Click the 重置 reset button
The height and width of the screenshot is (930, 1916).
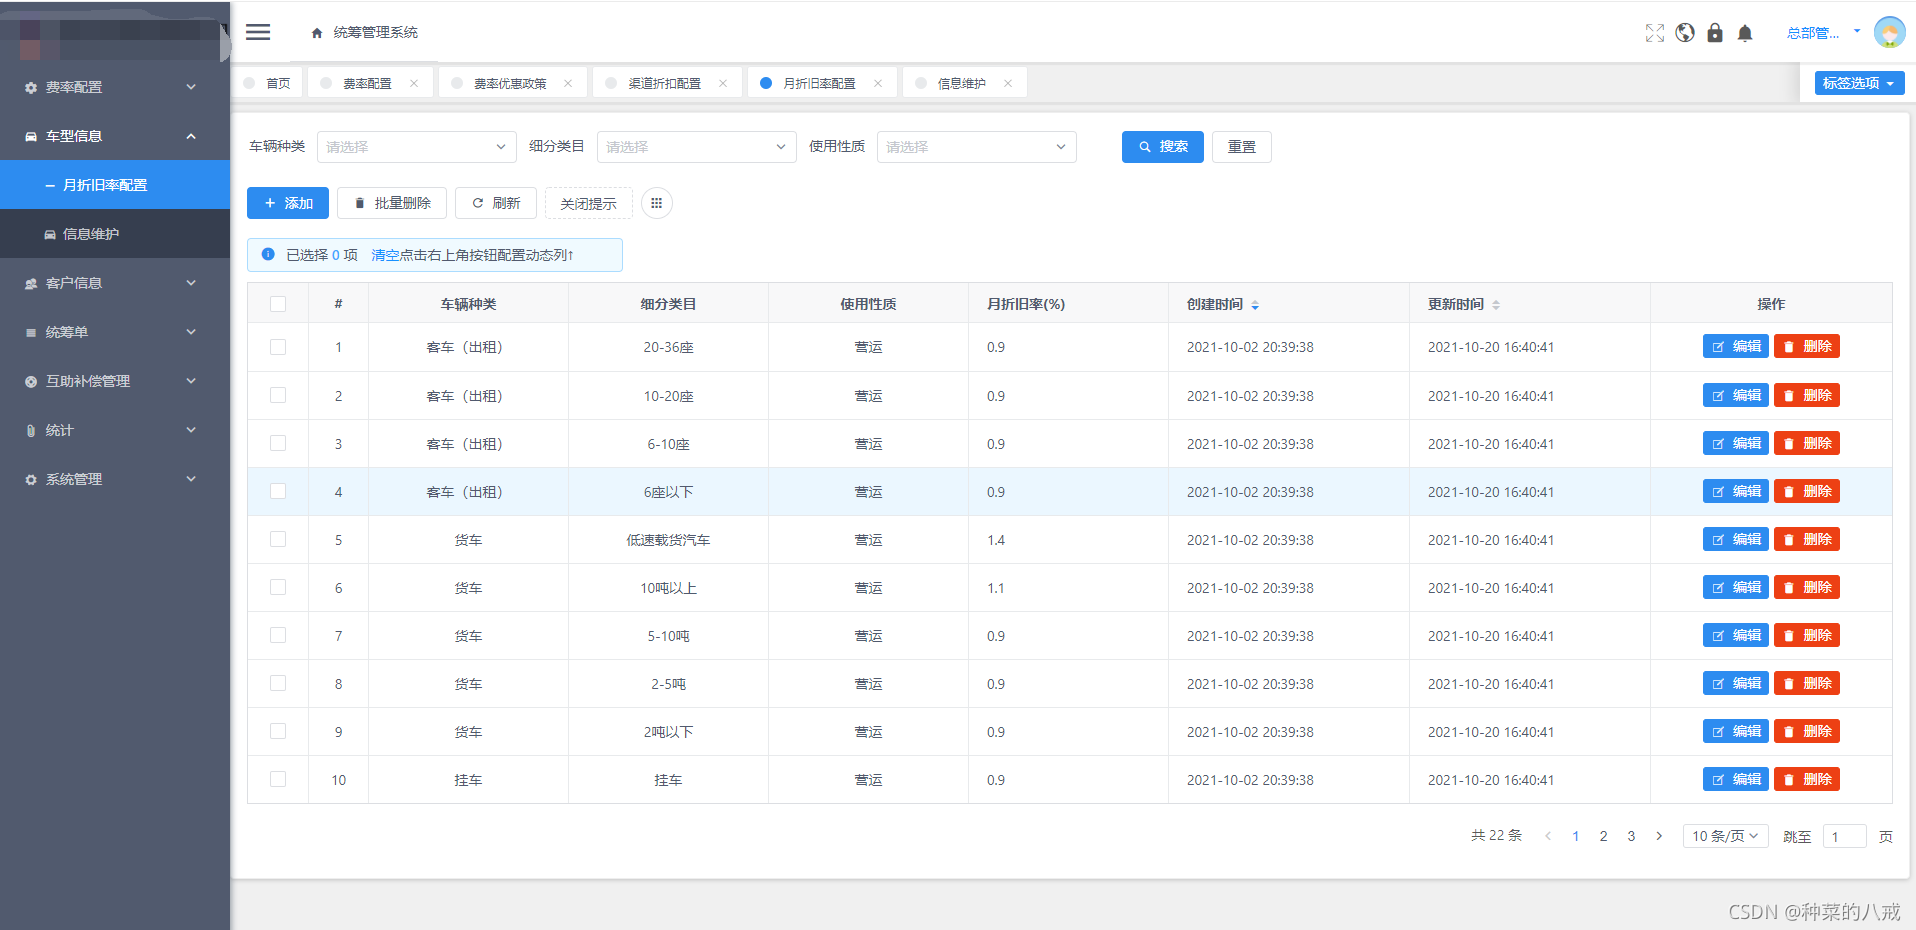coord(1241,147)
